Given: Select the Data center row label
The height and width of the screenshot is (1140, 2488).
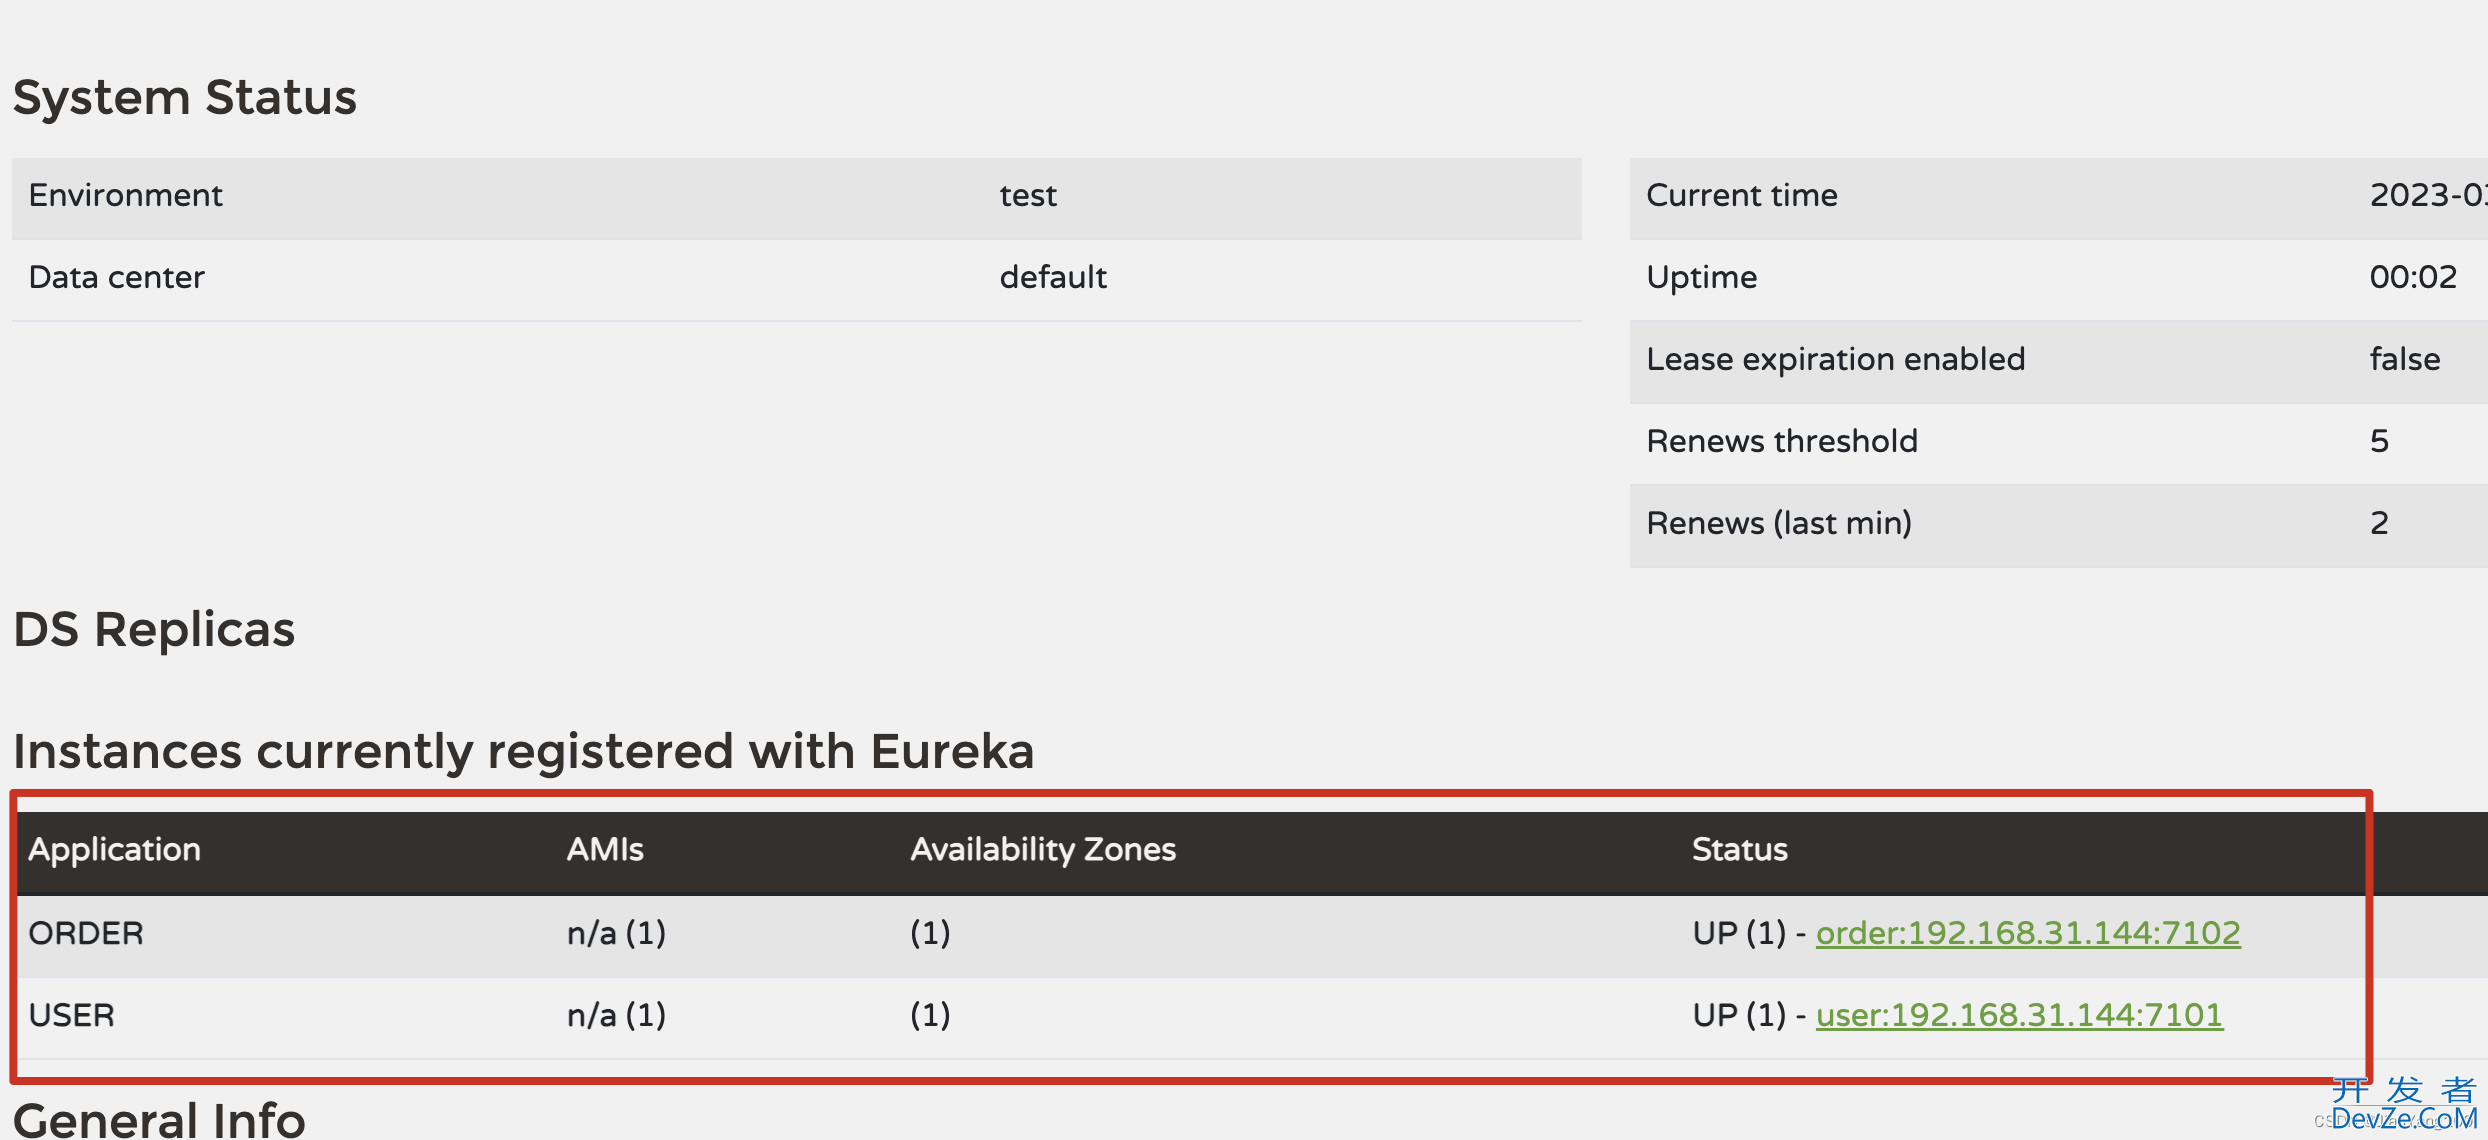Looking at the screenshot, I should 116,277.
